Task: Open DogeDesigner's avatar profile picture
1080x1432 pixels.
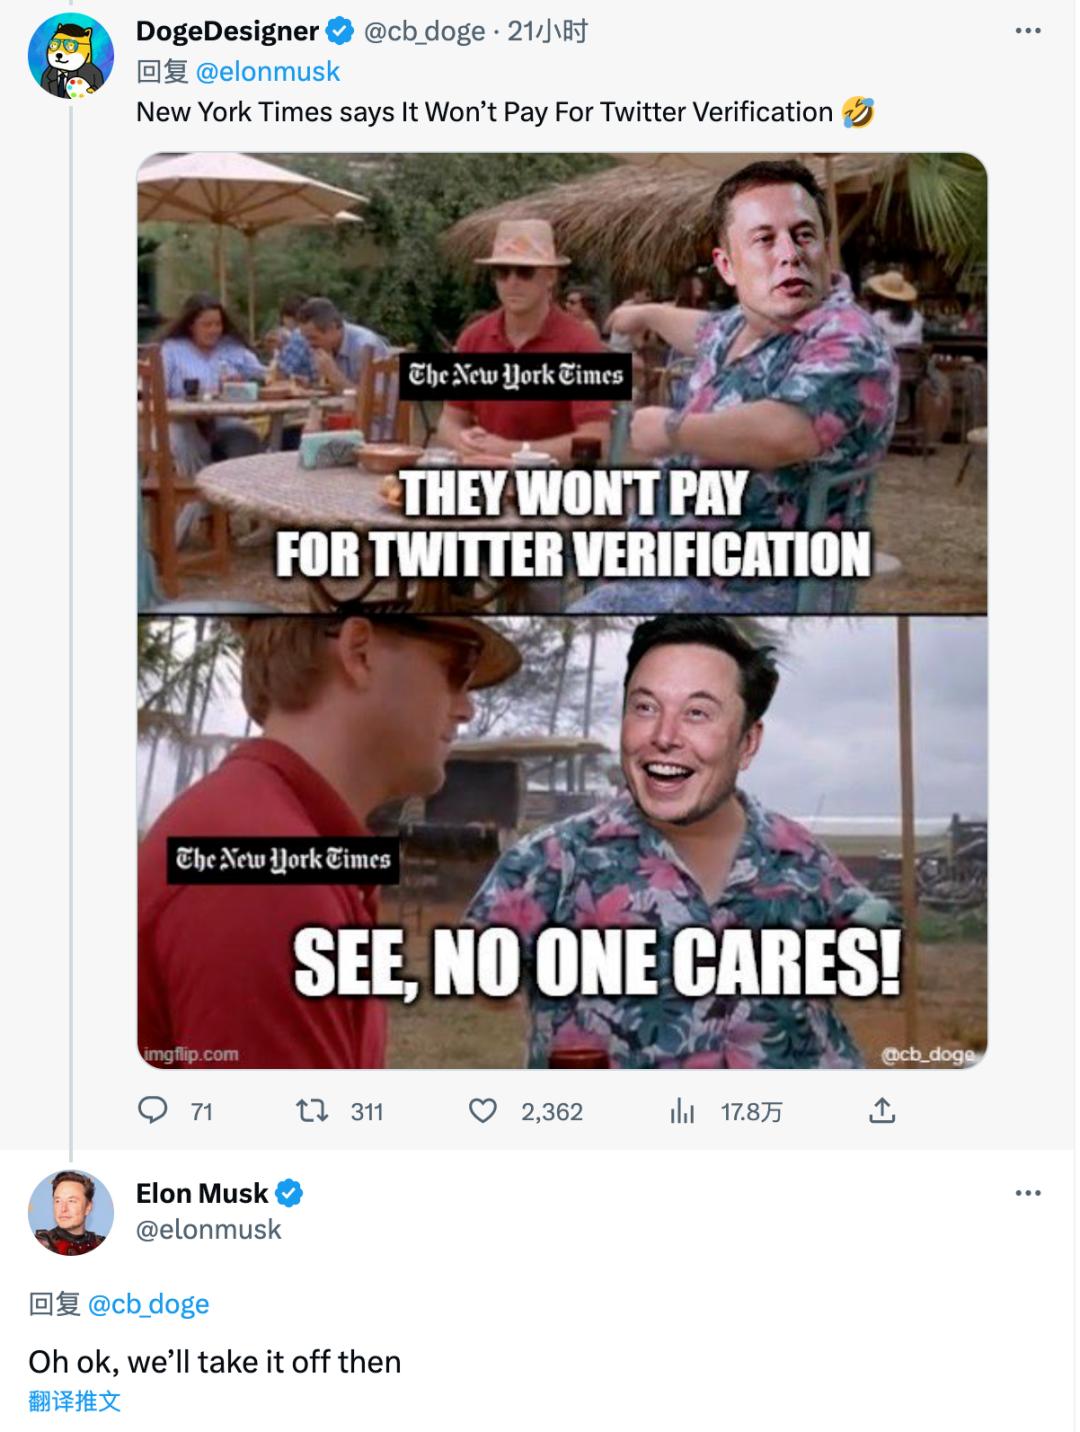Action: 70,56
